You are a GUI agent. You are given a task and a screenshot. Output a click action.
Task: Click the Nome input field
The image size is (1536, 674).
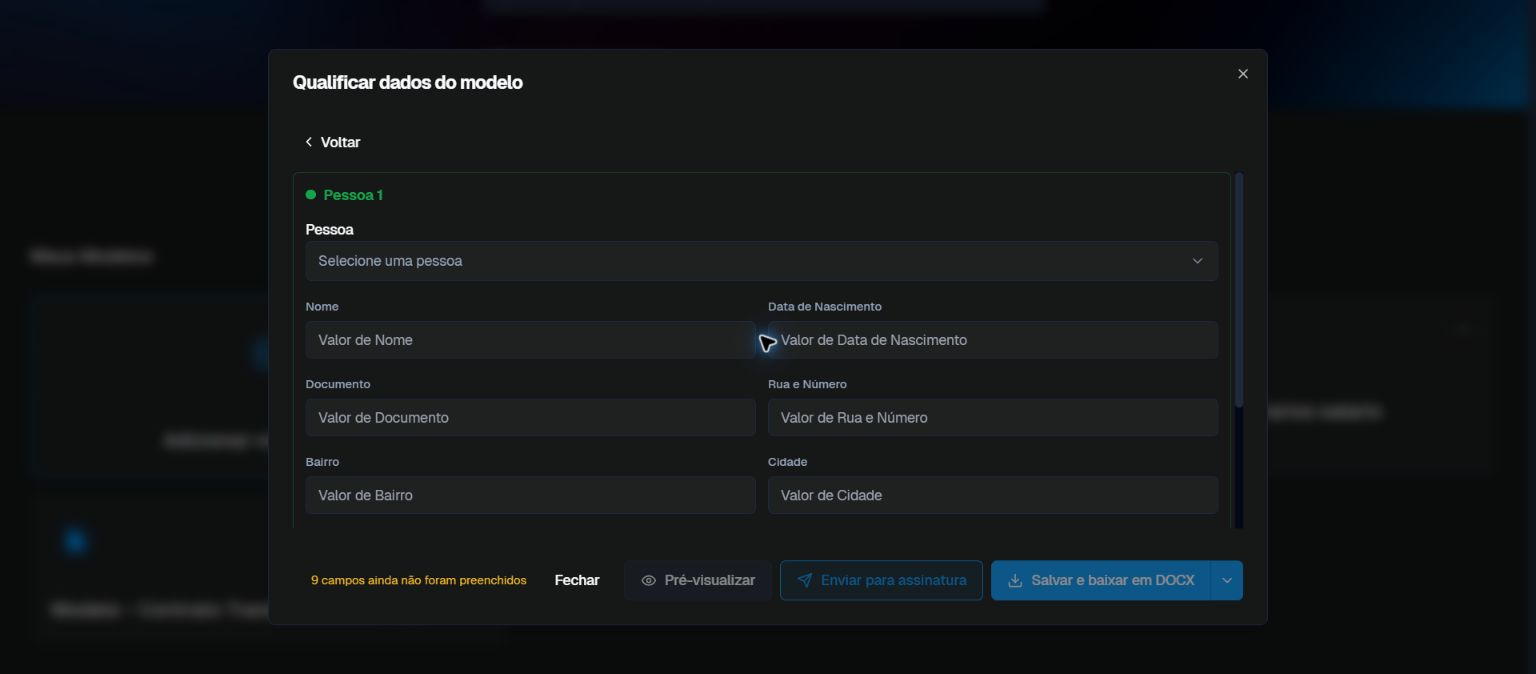pos(530,340)
